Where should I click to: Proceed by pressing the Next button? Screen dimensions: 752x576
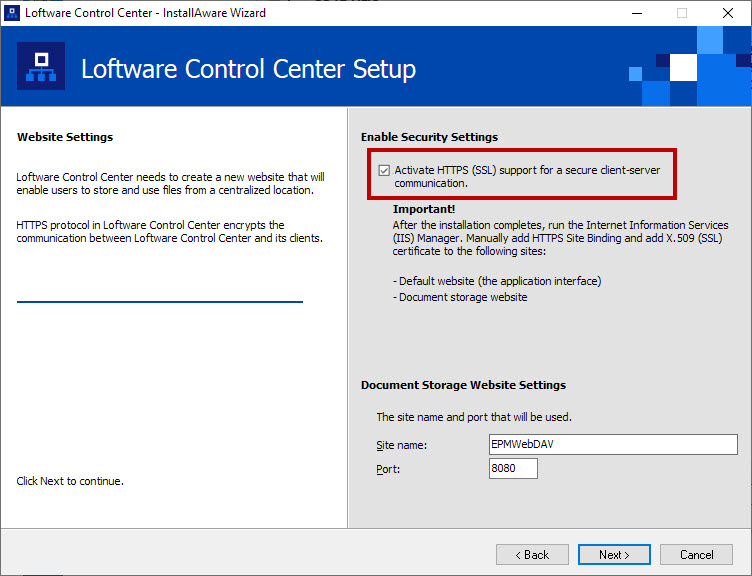pos(614,555)
